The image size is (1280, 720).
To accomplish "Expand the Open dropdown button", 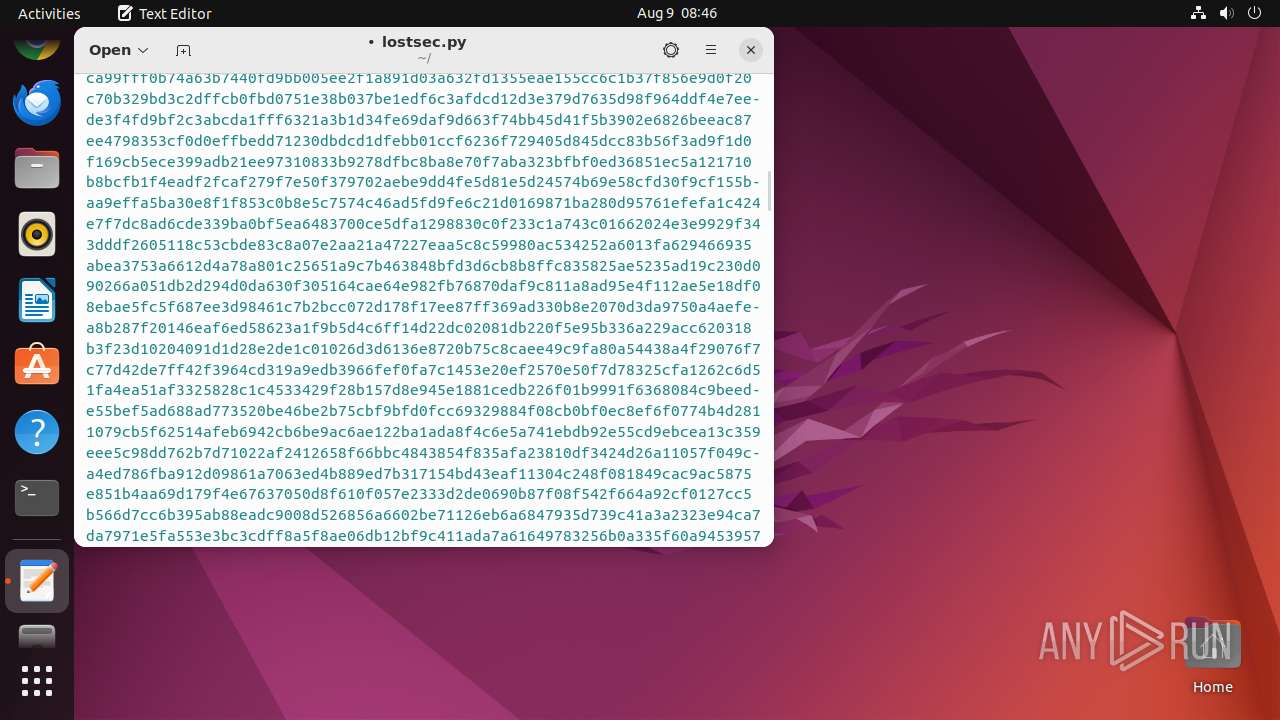I will pyautogui.click(x=119, y=50).
